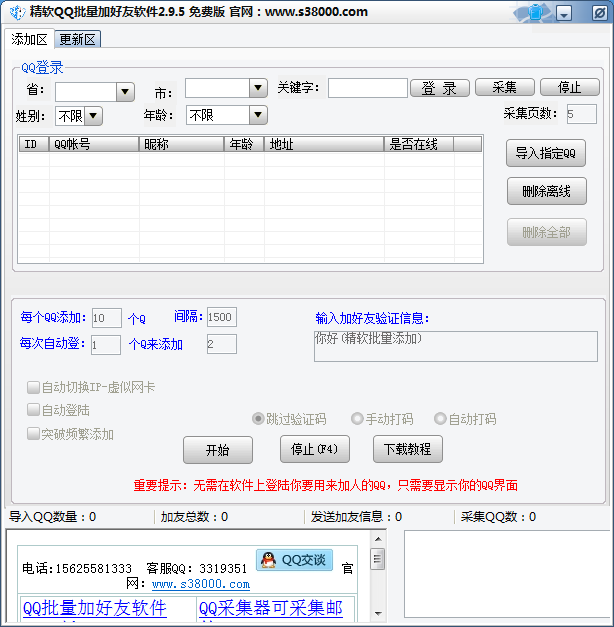
Task: Check the 突破频繁添加 option
Action: click(33, 434)
